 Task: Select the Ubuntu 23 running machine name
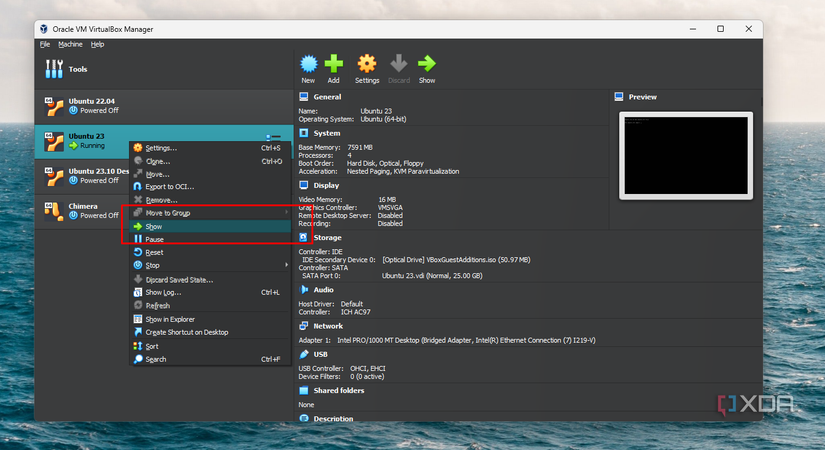[86, 136]
